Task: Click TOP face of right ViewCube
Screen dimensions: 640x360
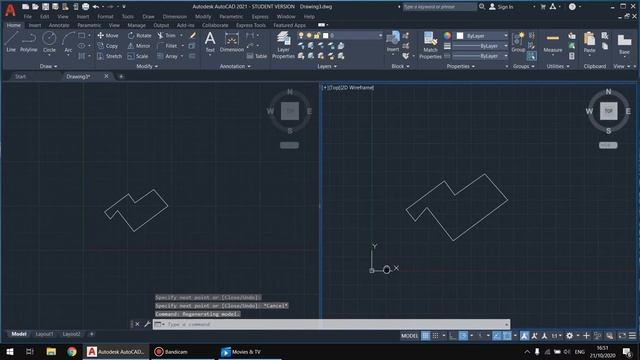Action: point(608,111)
